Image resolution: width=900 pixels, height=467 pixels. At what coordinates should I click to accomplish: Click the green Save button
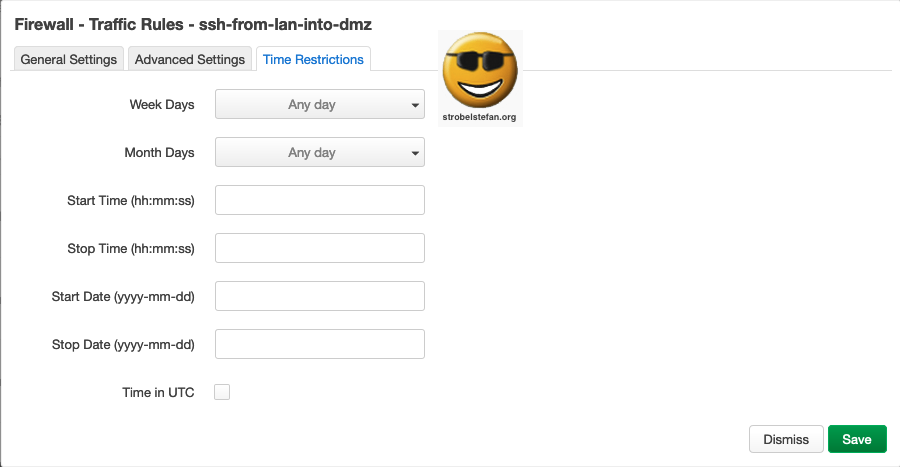(x=857, y=439)
